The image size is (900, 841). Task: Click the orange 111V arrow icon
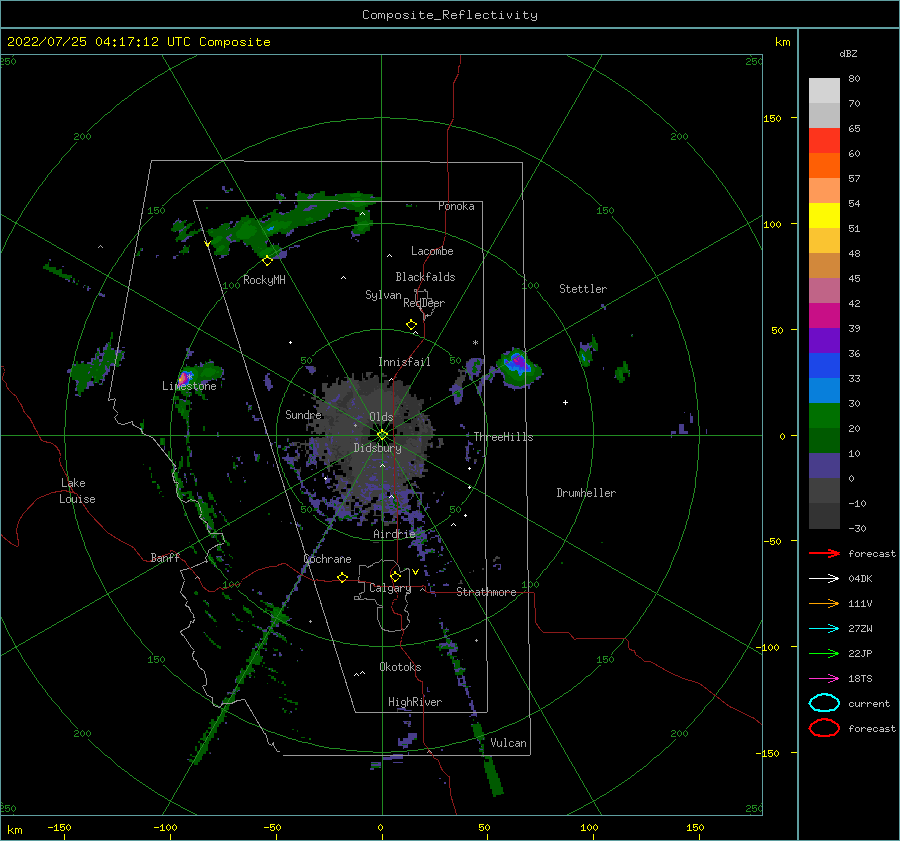[824, 603]
